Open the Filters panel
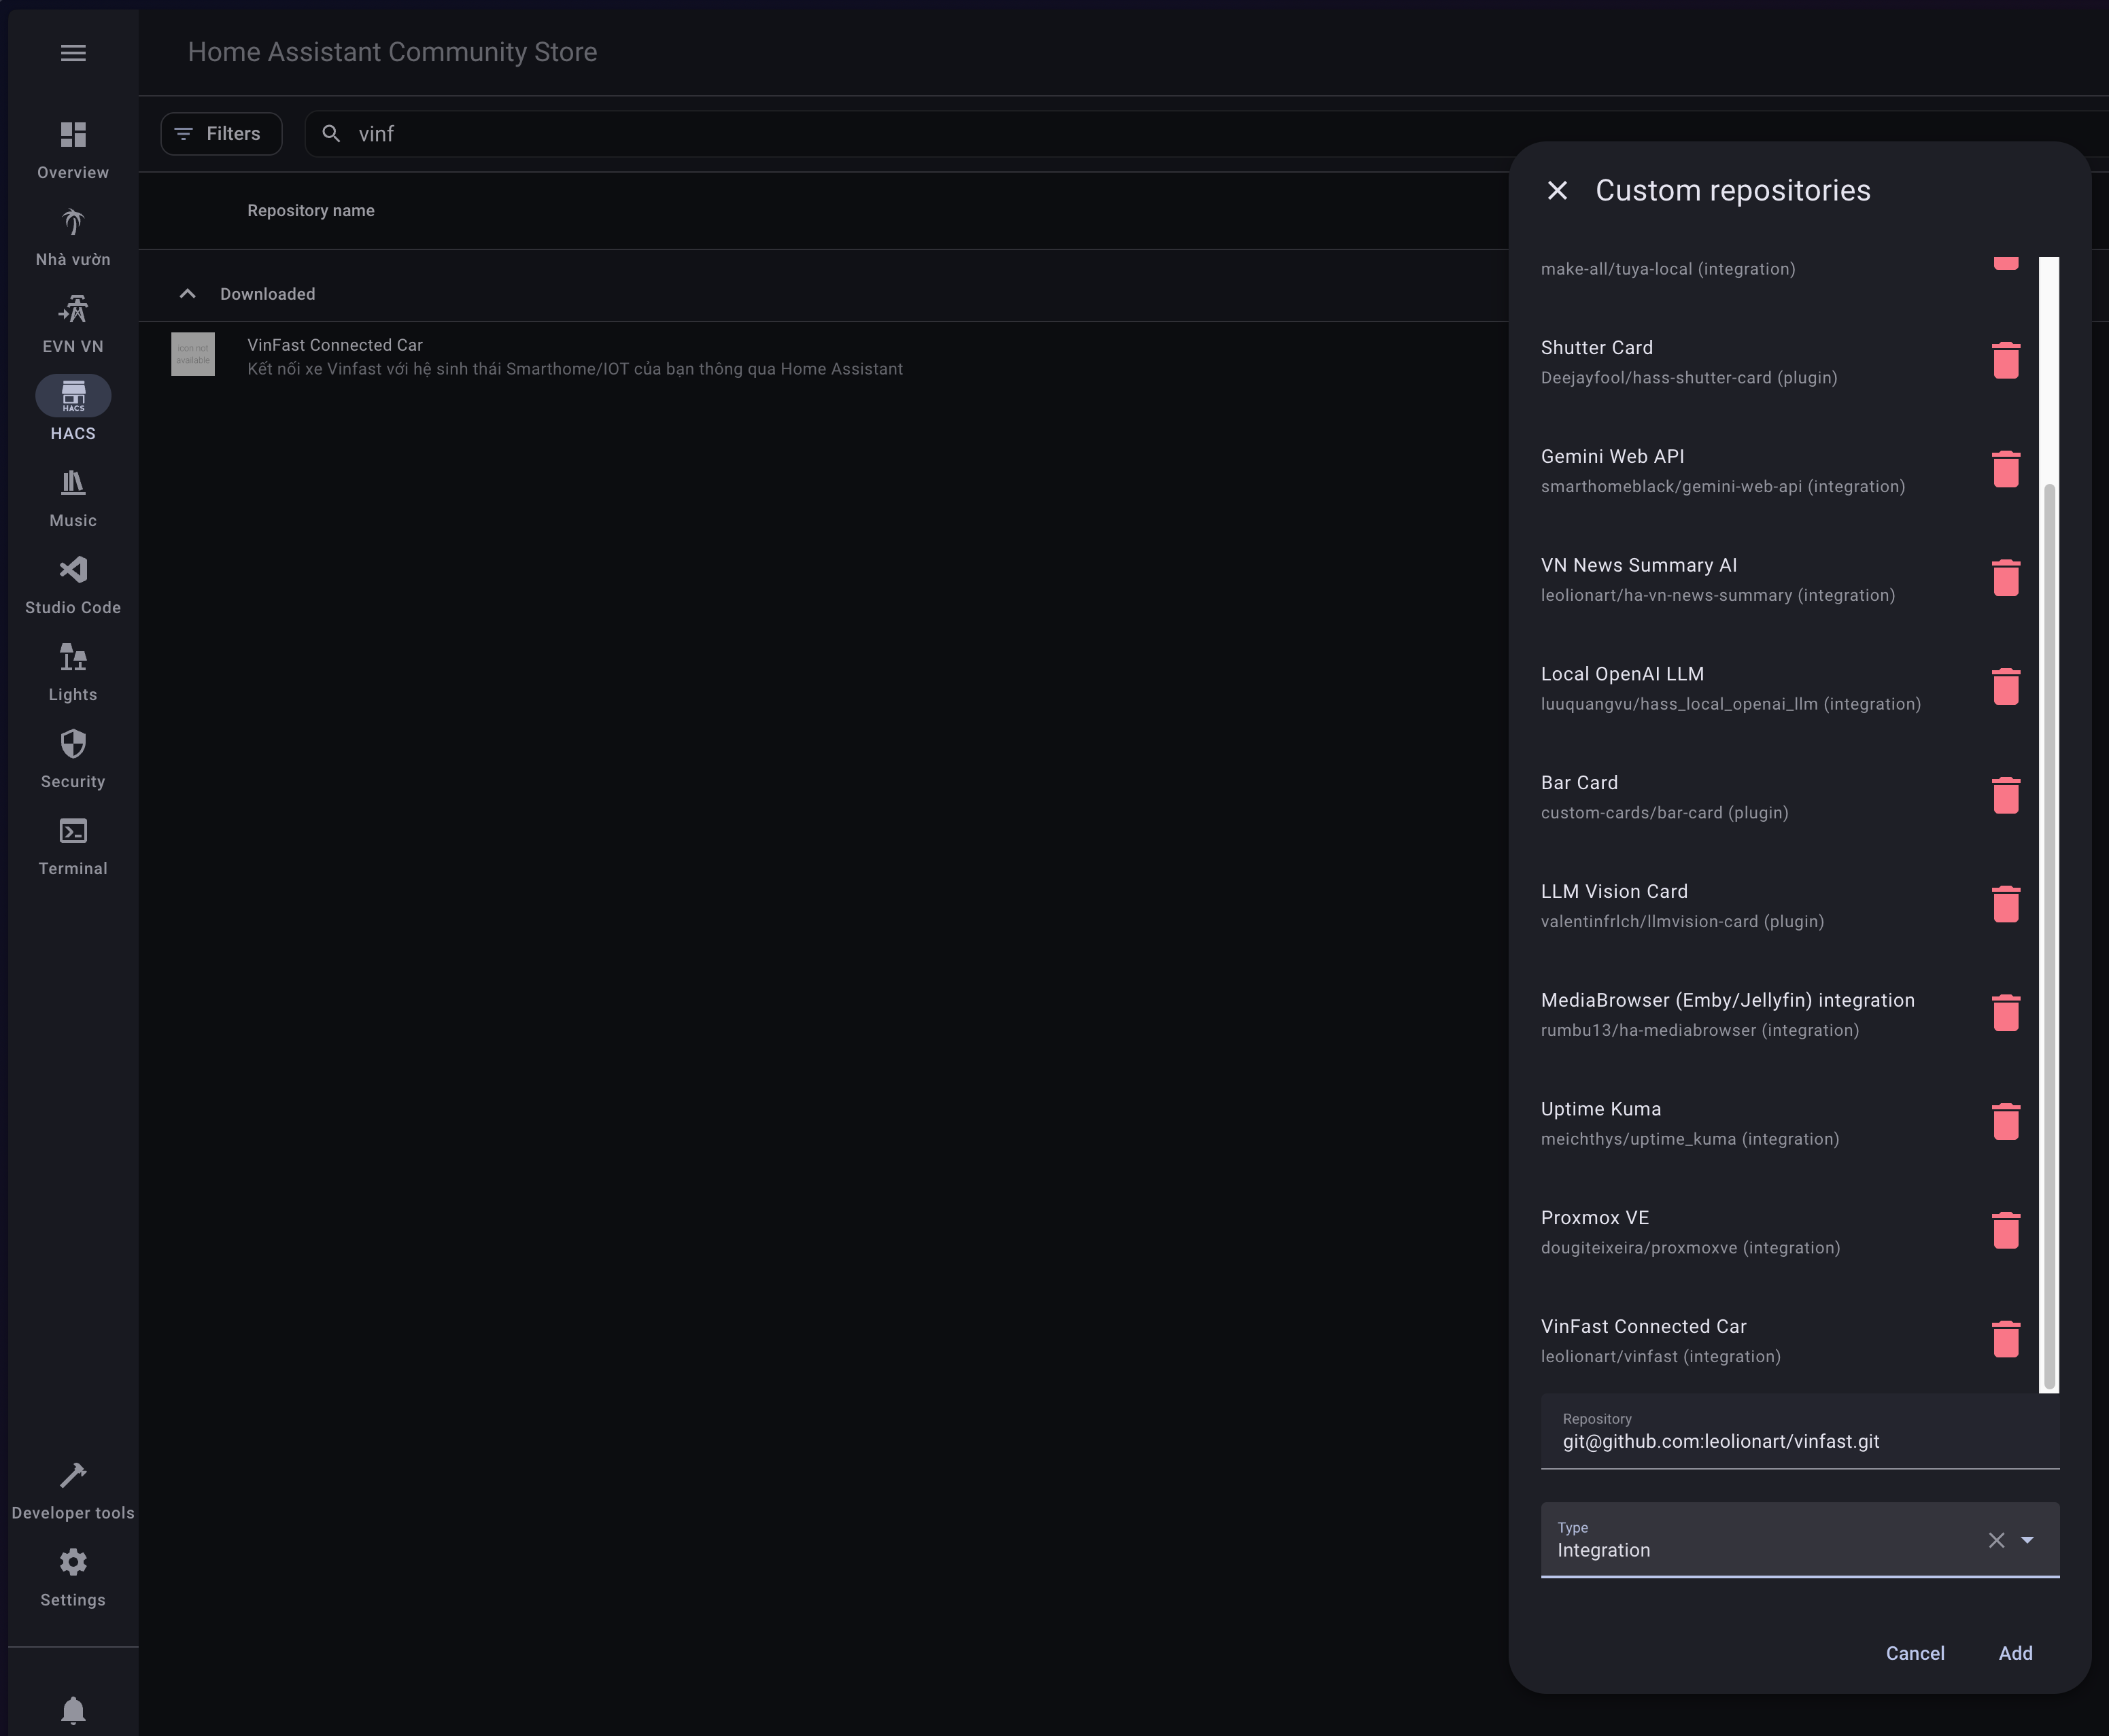Image resolution: width=2109 pixels, height=1736 pixels. (221, 134)
